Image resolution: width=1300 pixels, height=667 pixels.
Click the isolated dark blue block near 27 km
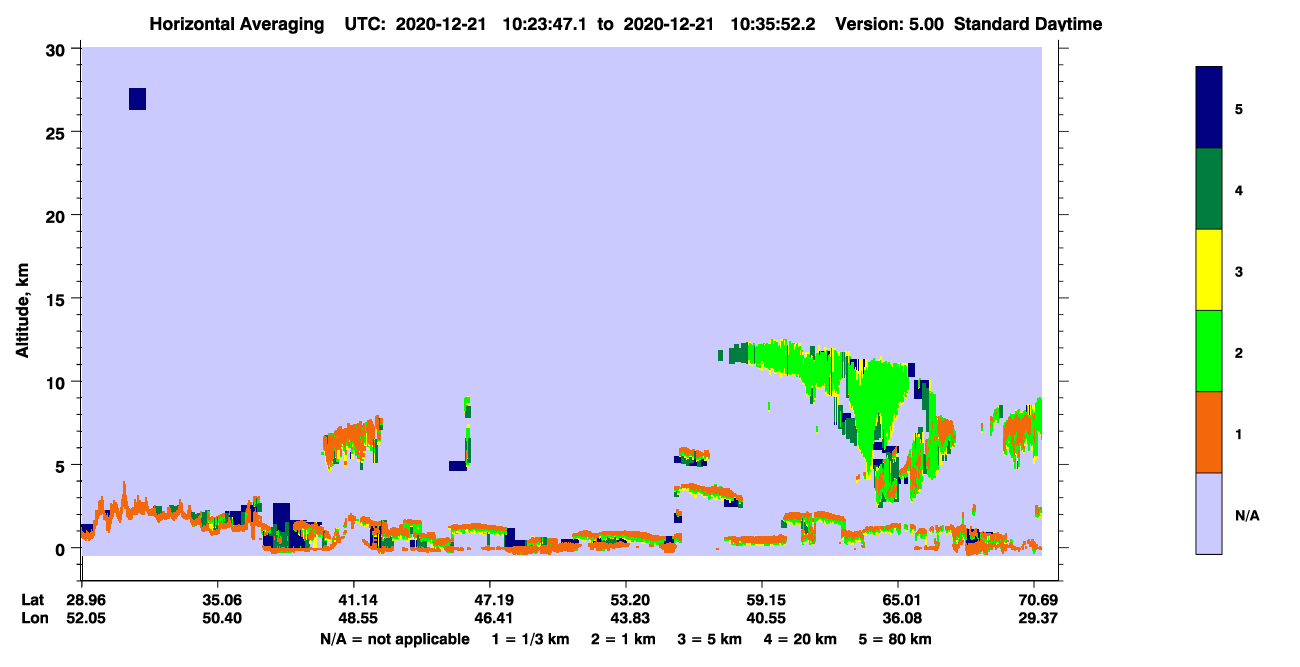coord(137,99)
